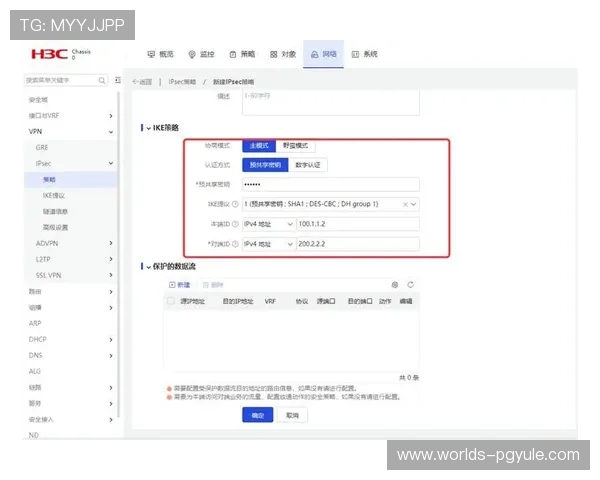Collapse the IKE策略 section chevron
This screenshot has width=600, height=480.
click(148, 128)
